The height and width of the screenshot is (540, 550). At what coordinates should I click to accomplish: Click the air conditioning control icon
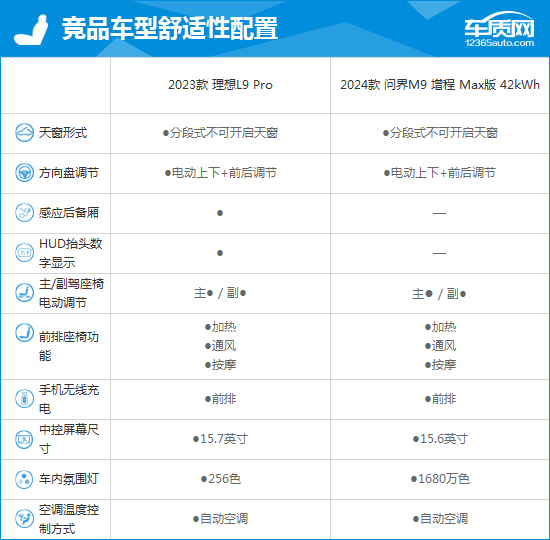(24, 519)
